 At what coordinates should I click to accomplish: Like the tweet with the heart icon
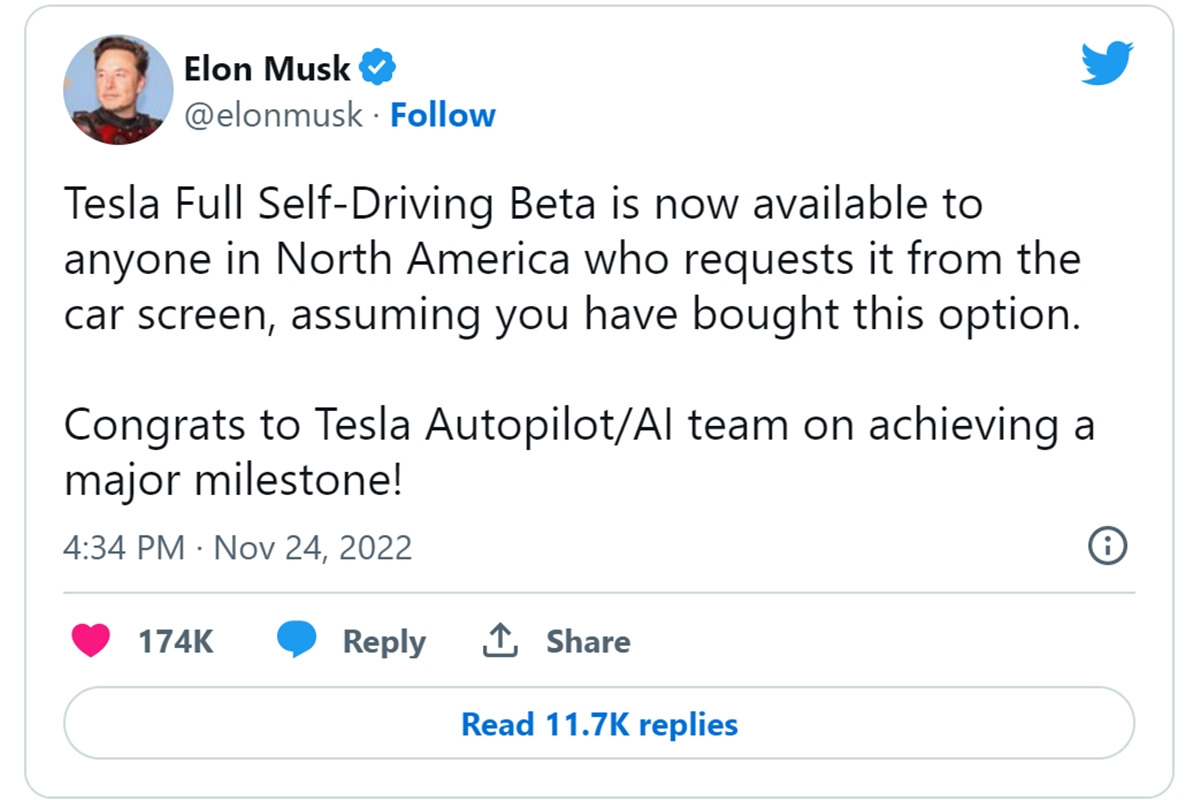coord(91,641)
